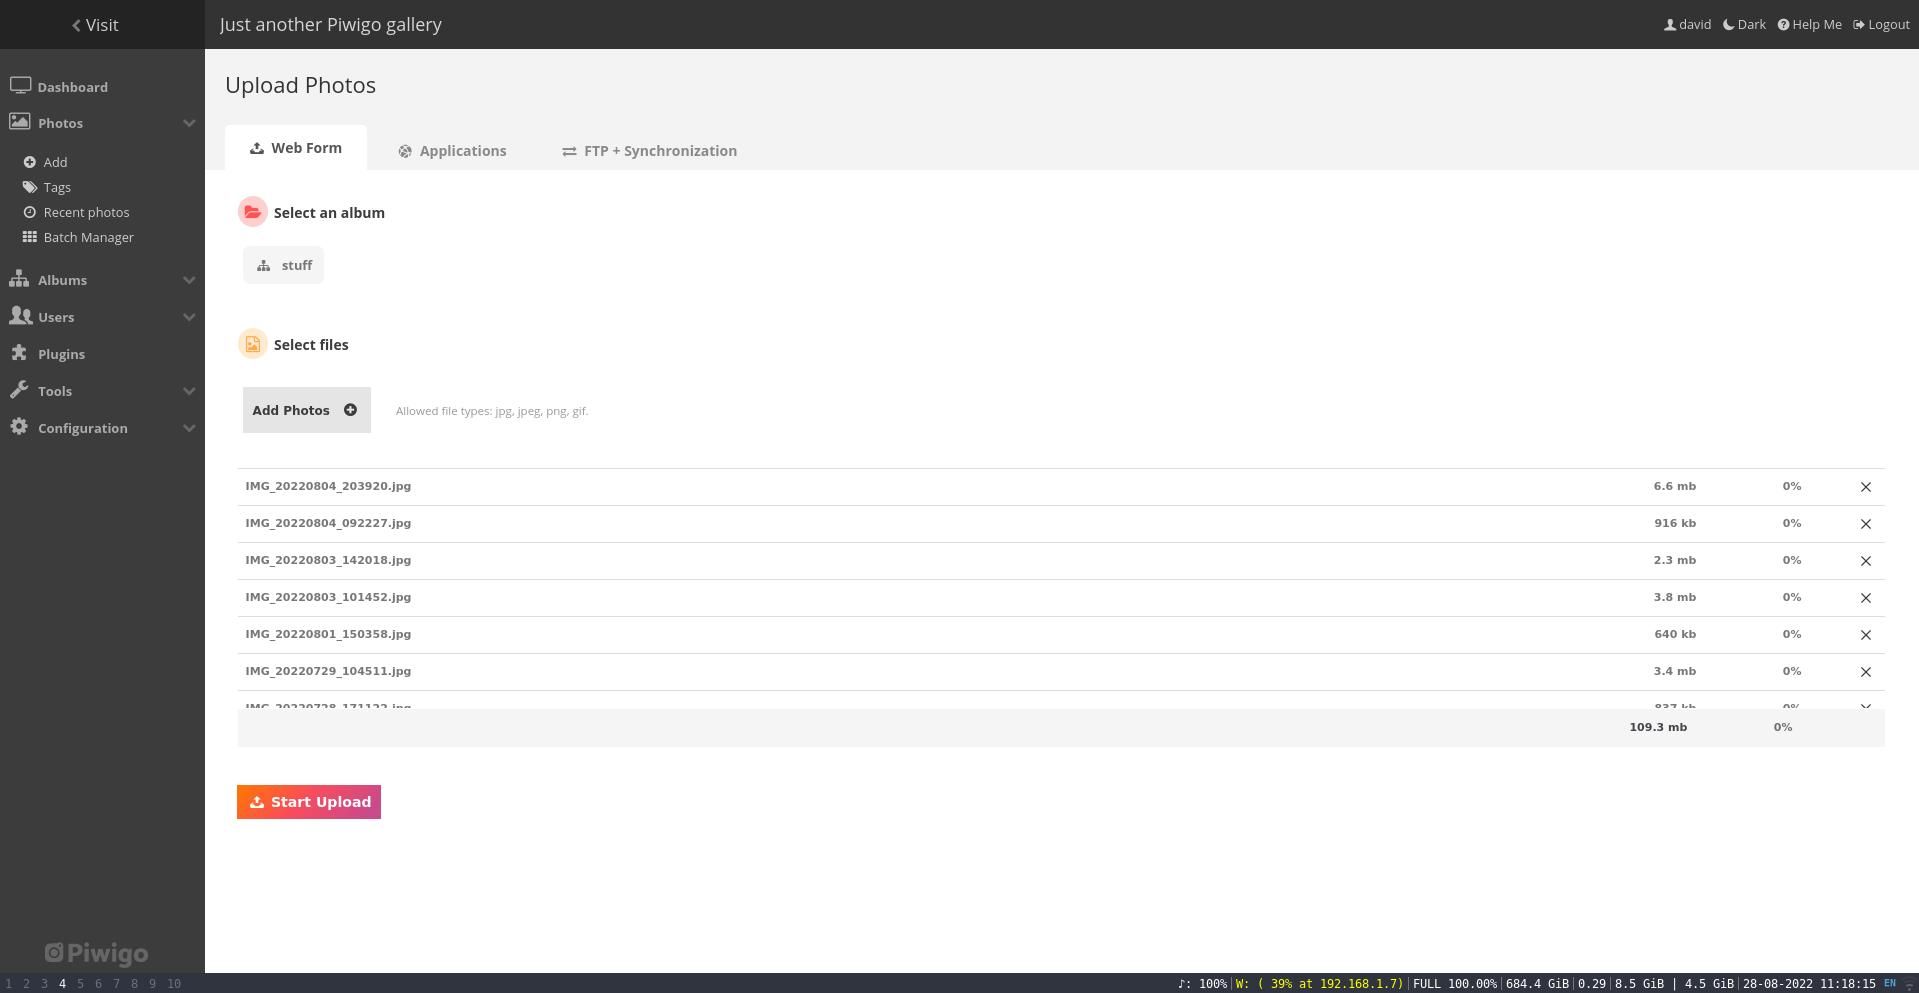Image resolution: width=1919 pixels, height=993 pixels.
Task: Select file name IMG_20220804_203920.jpg
Action: (x=328, y=486)
